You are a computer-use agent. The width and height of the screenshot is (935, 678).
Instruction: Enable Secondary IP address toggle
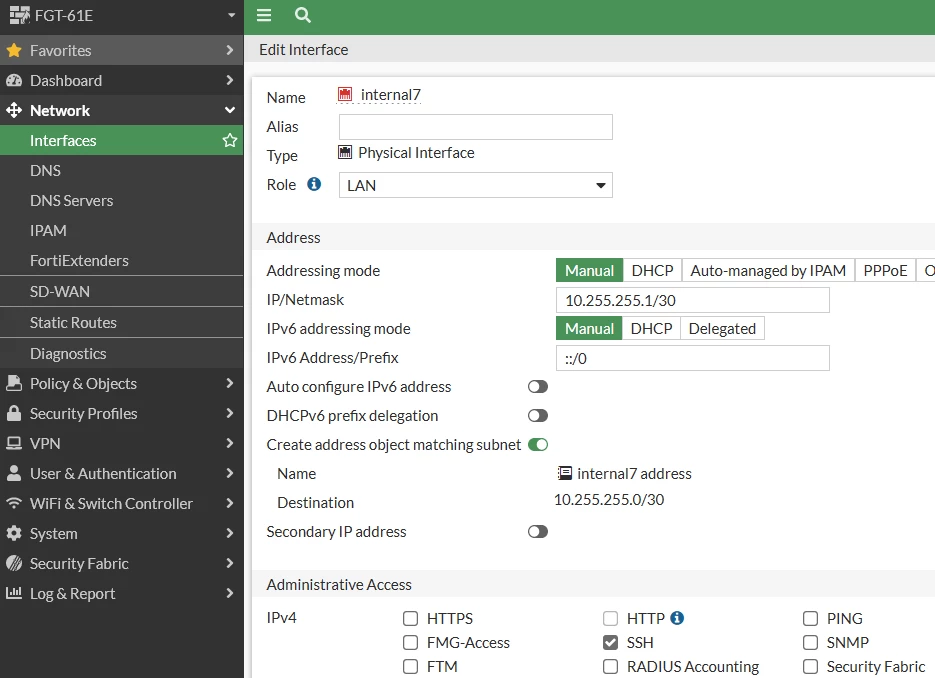coord(538,531)
